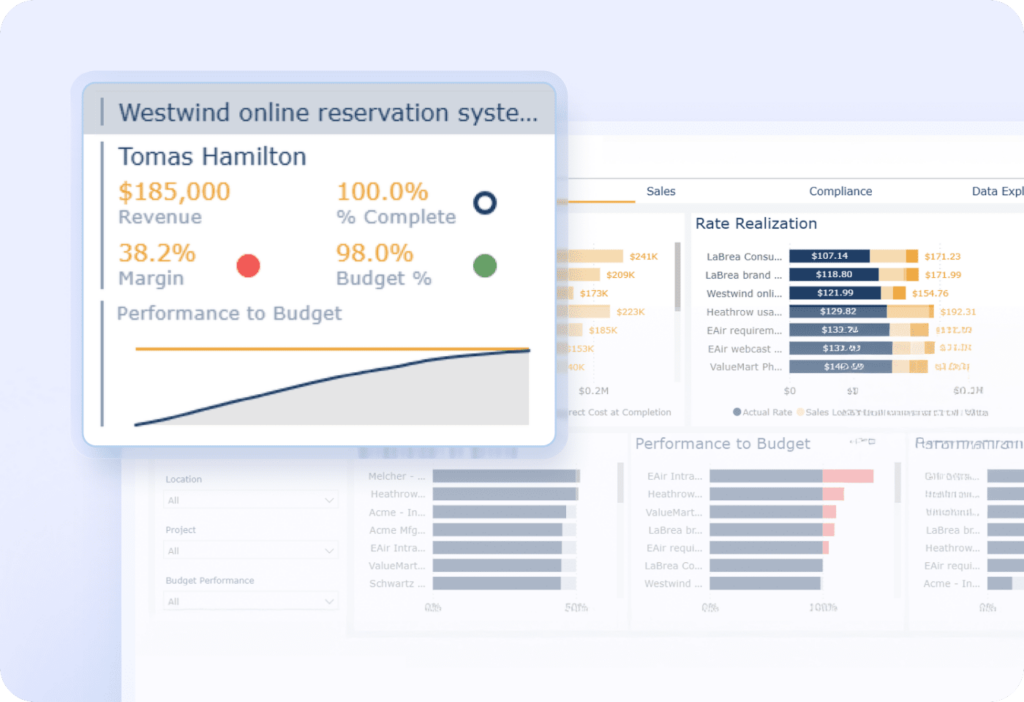1024x702 pixels.
Task: Select the $118.80 LaBrea brand rate bar
Action: pos(833,275)
